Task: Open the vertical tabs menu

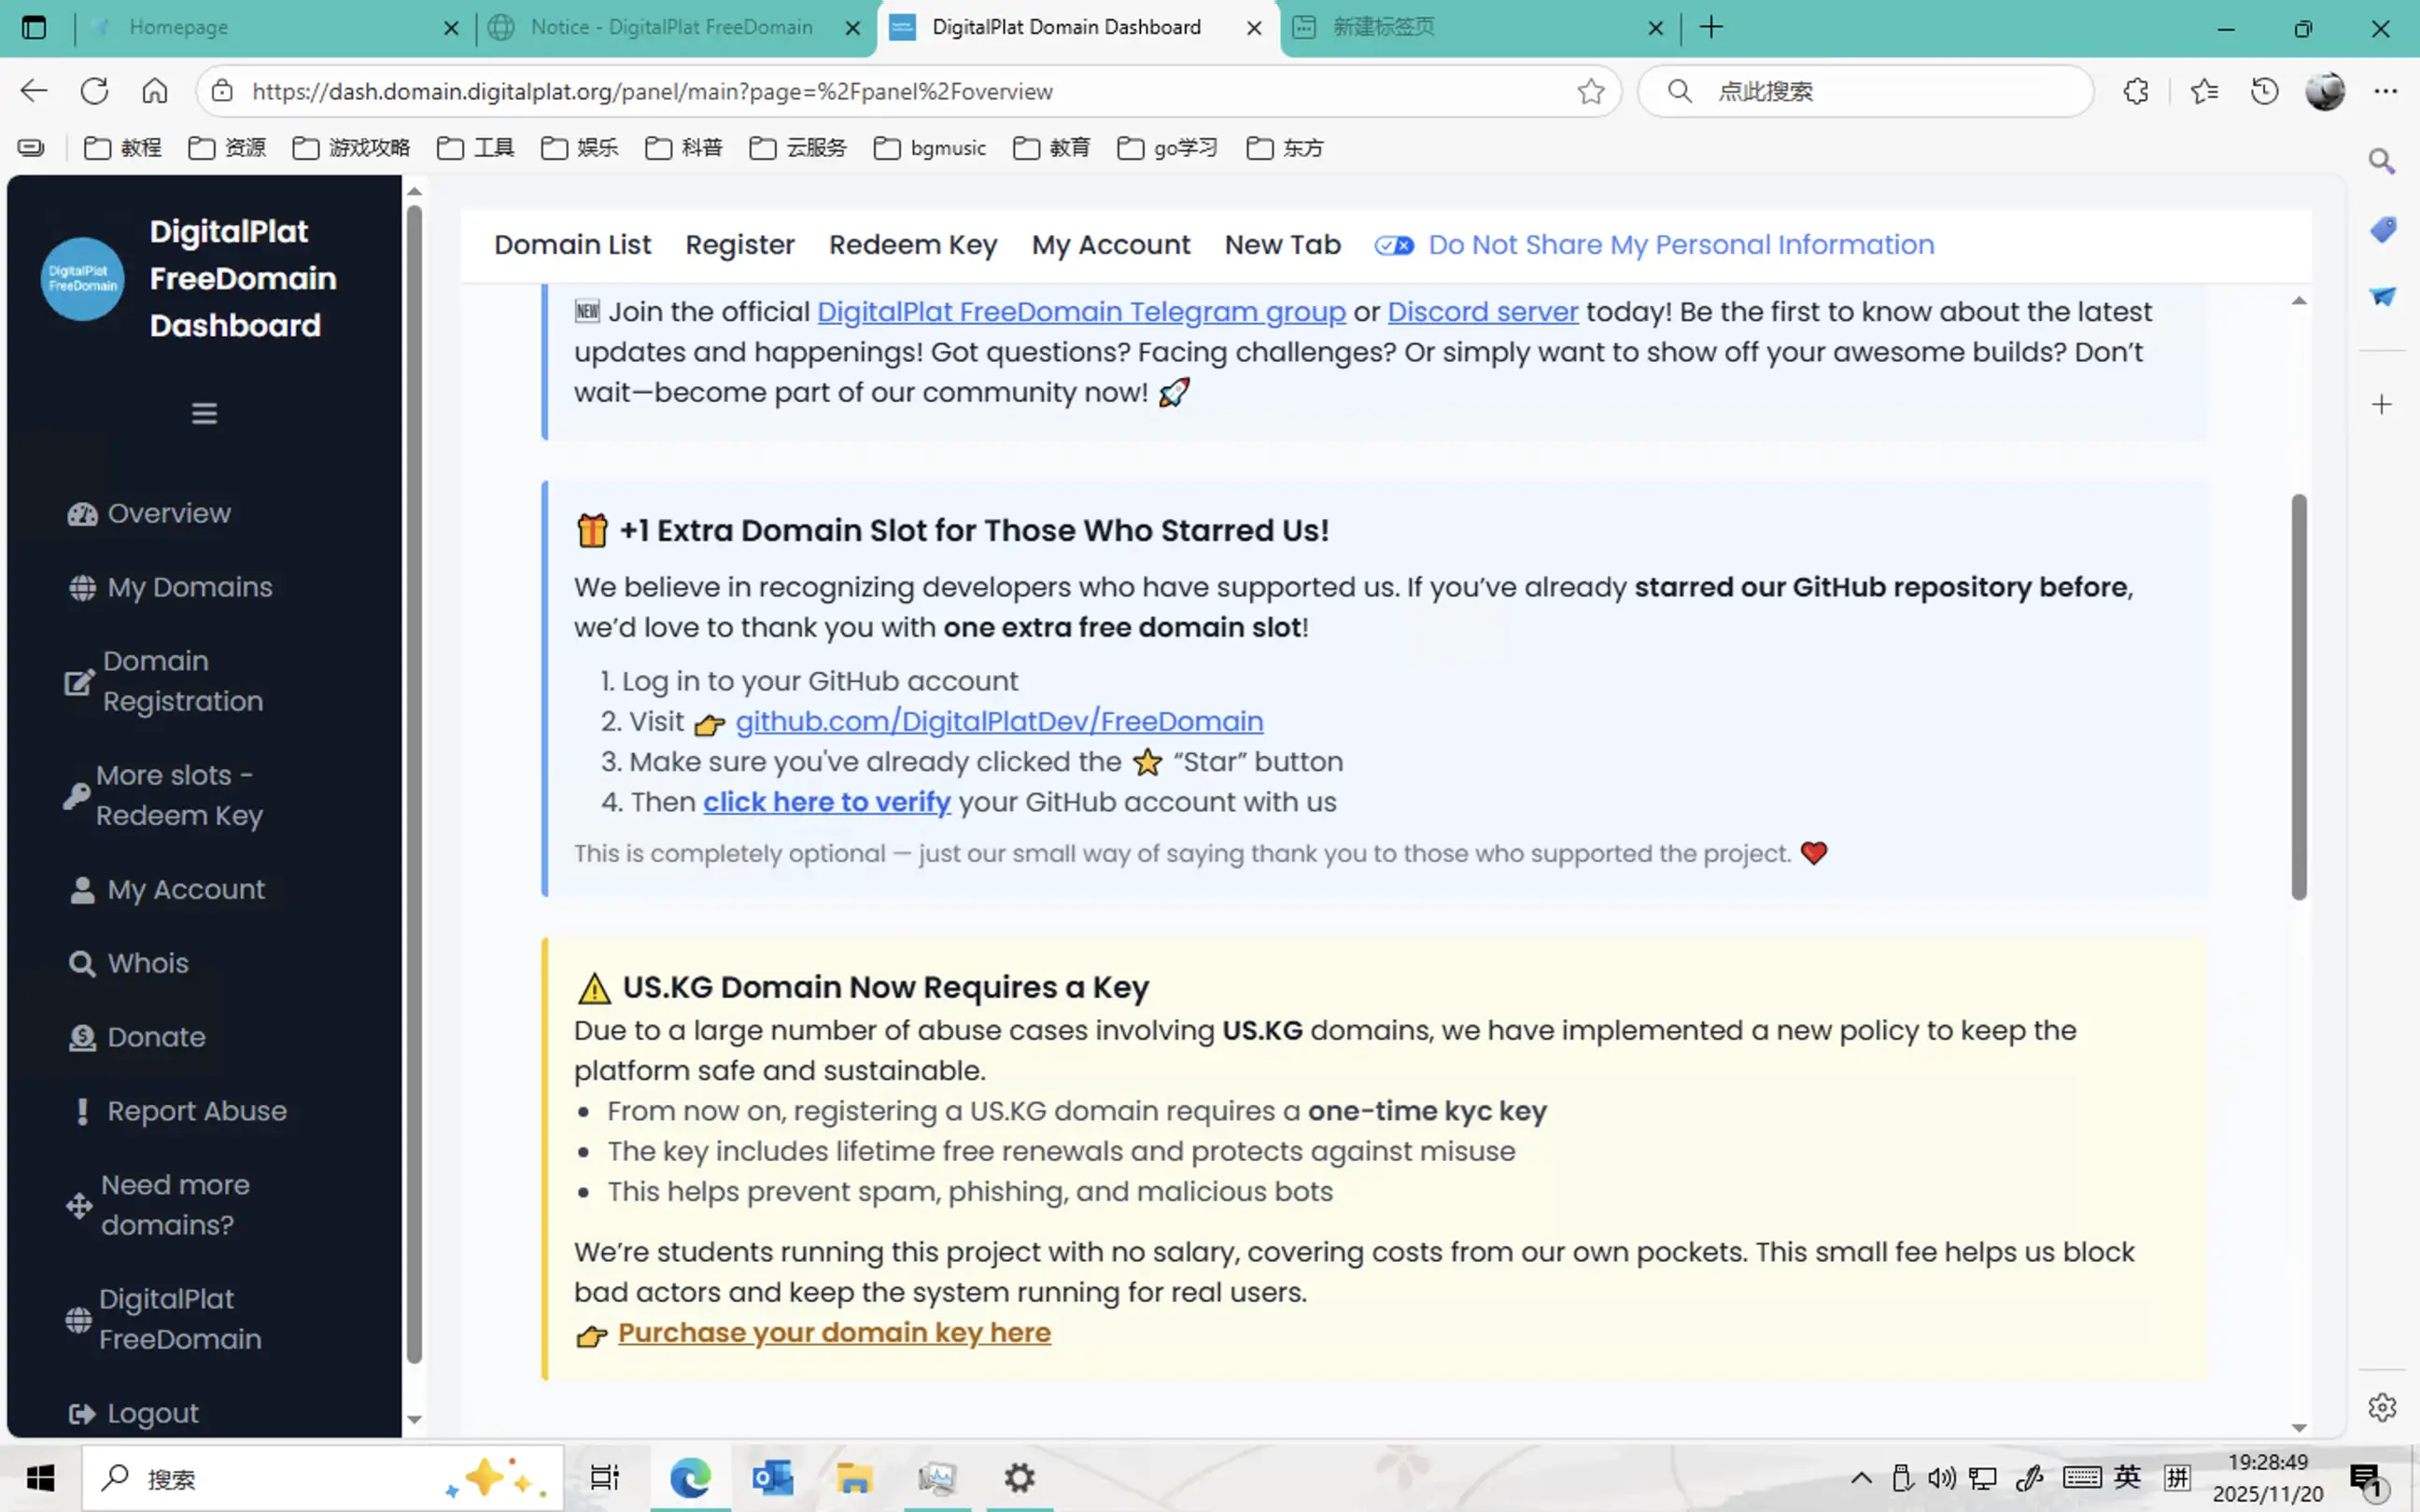Action: pos(34,27)
